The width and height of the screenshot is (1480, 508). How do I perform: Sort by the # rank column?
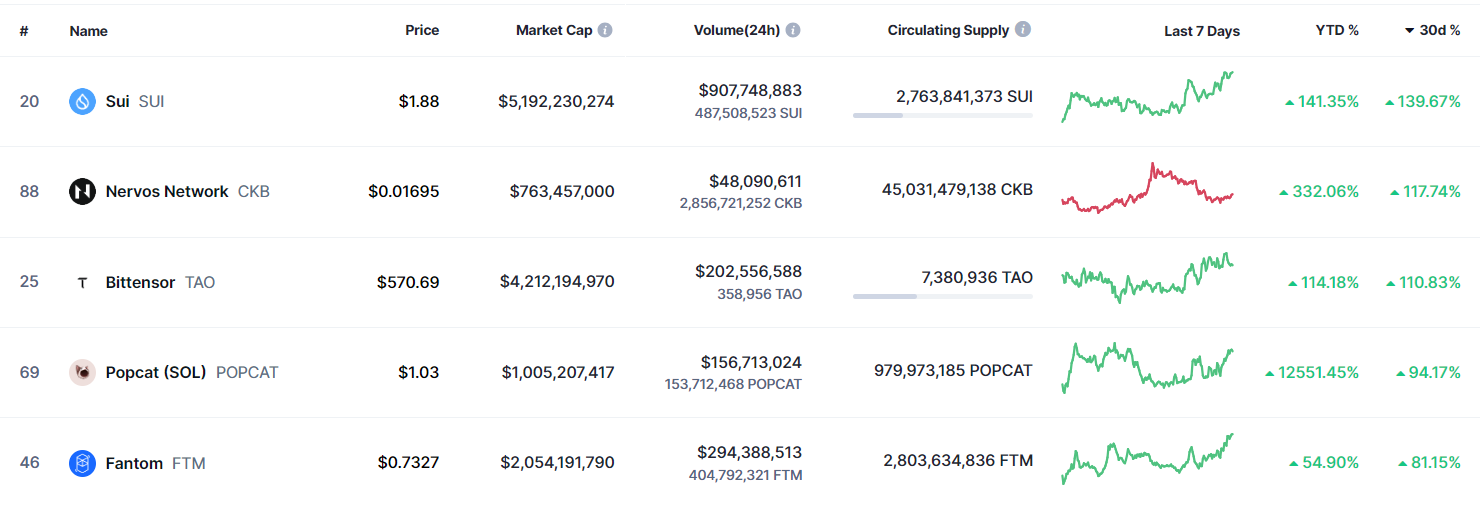(x=24, y=31)
